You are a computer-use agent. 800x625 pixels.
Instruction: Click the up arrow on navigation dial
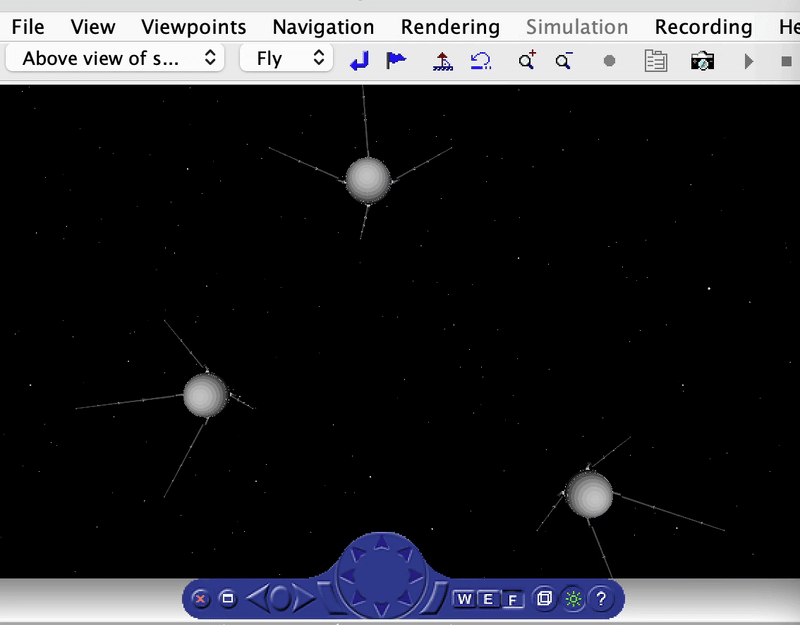381,544
